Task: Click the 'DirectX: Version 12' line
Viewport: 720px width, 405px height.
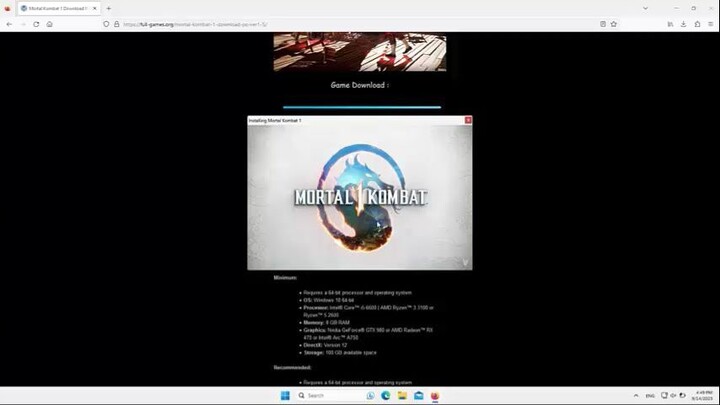Action: click(325, 345)
